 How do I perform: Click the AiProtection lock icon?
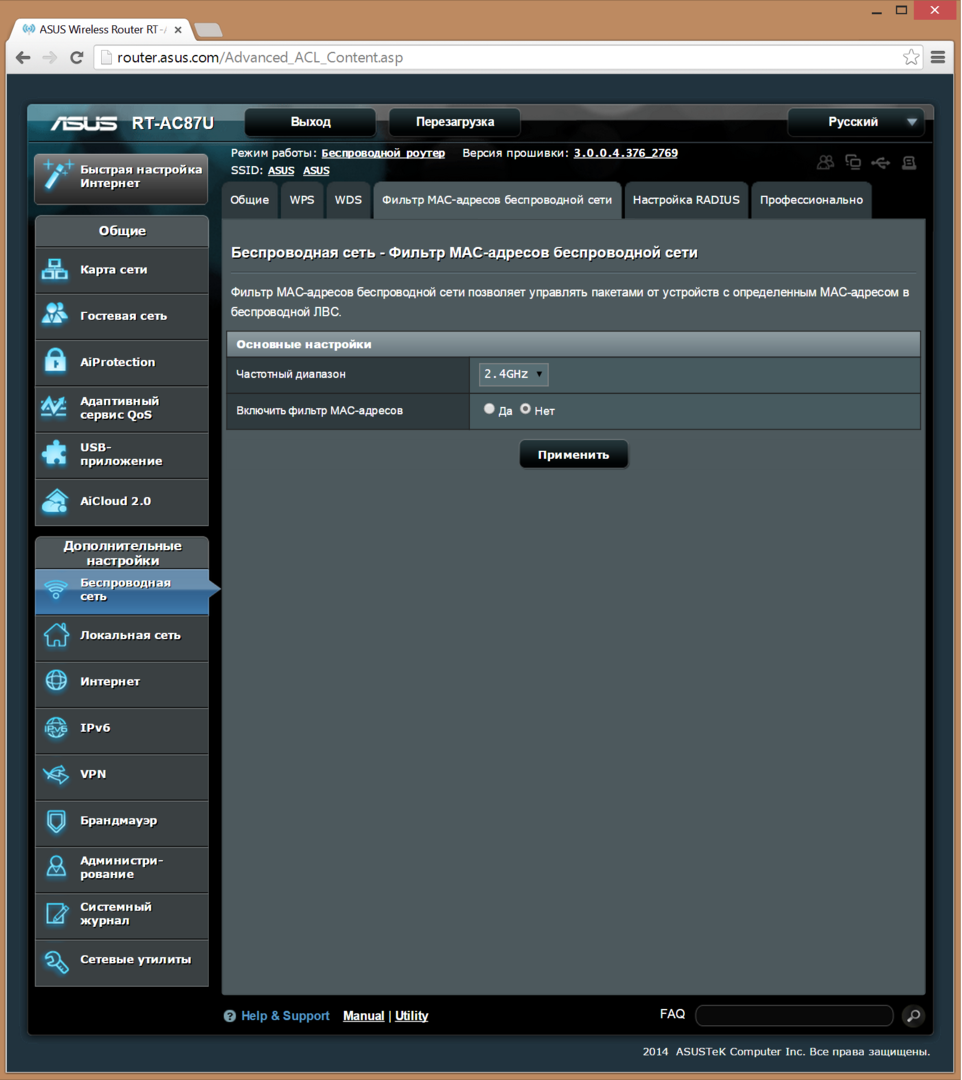pyautogui.click(x=54, y=362)
